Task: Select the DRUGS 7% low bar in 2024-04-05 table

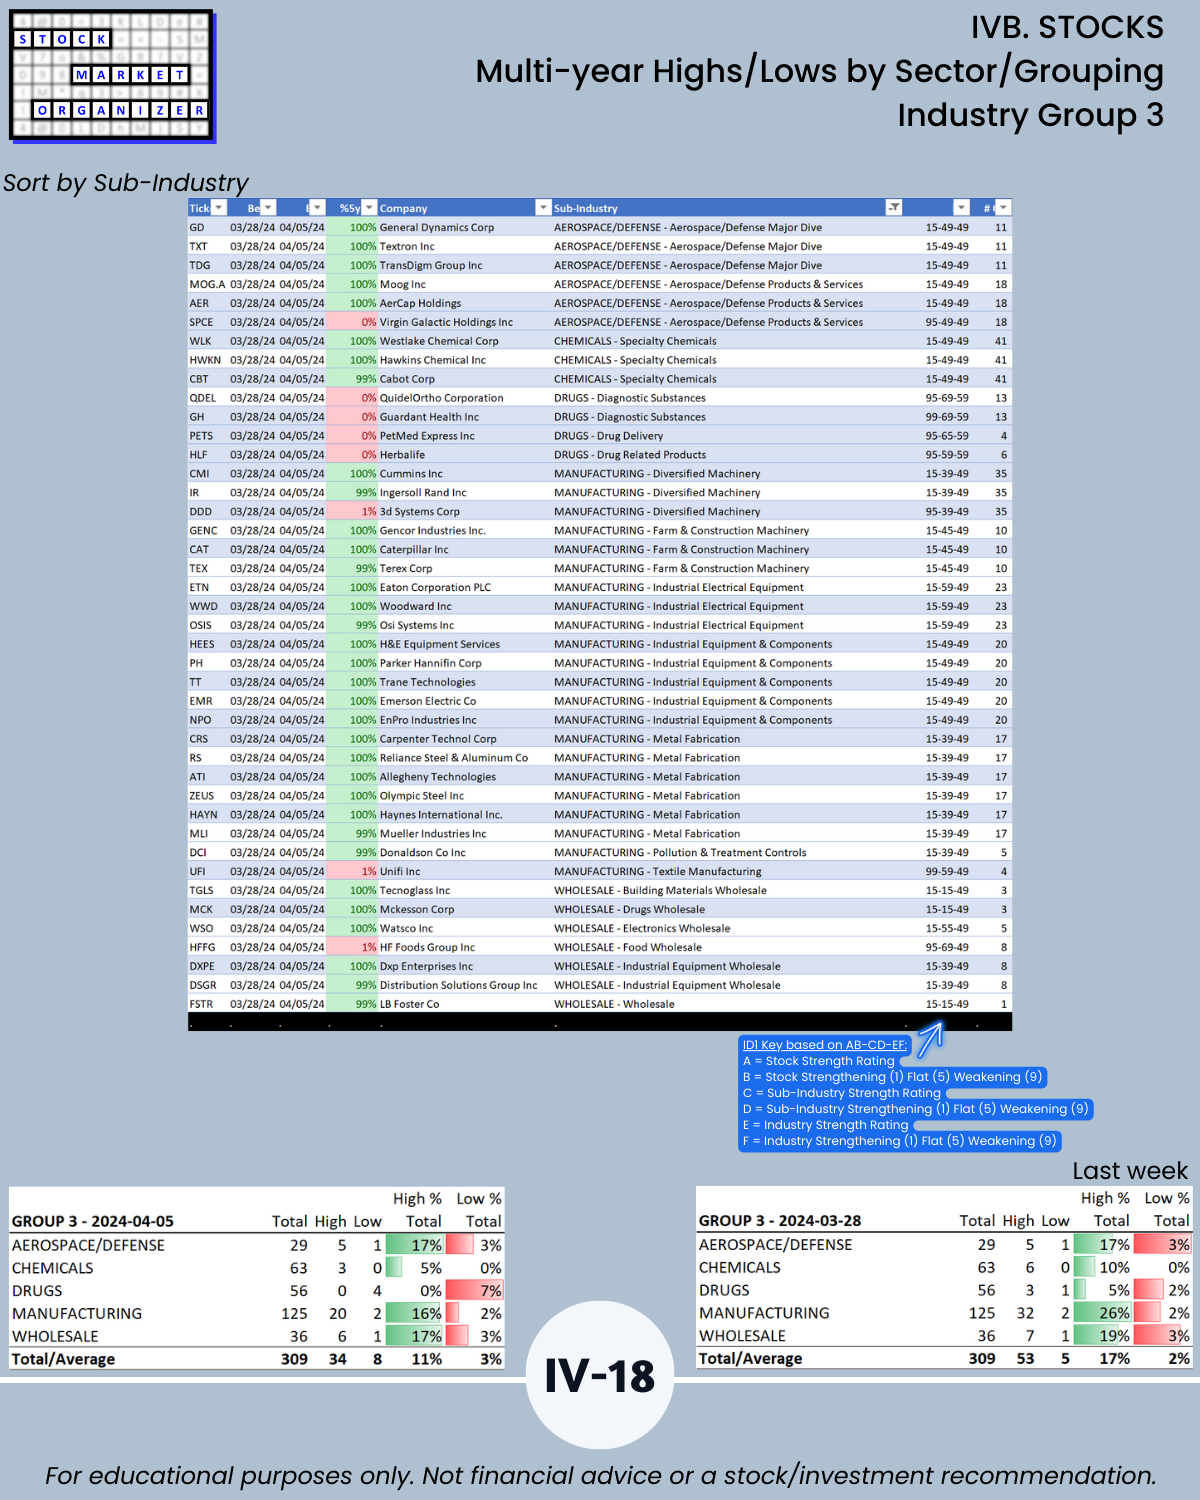Action: tap(474, 1291)
